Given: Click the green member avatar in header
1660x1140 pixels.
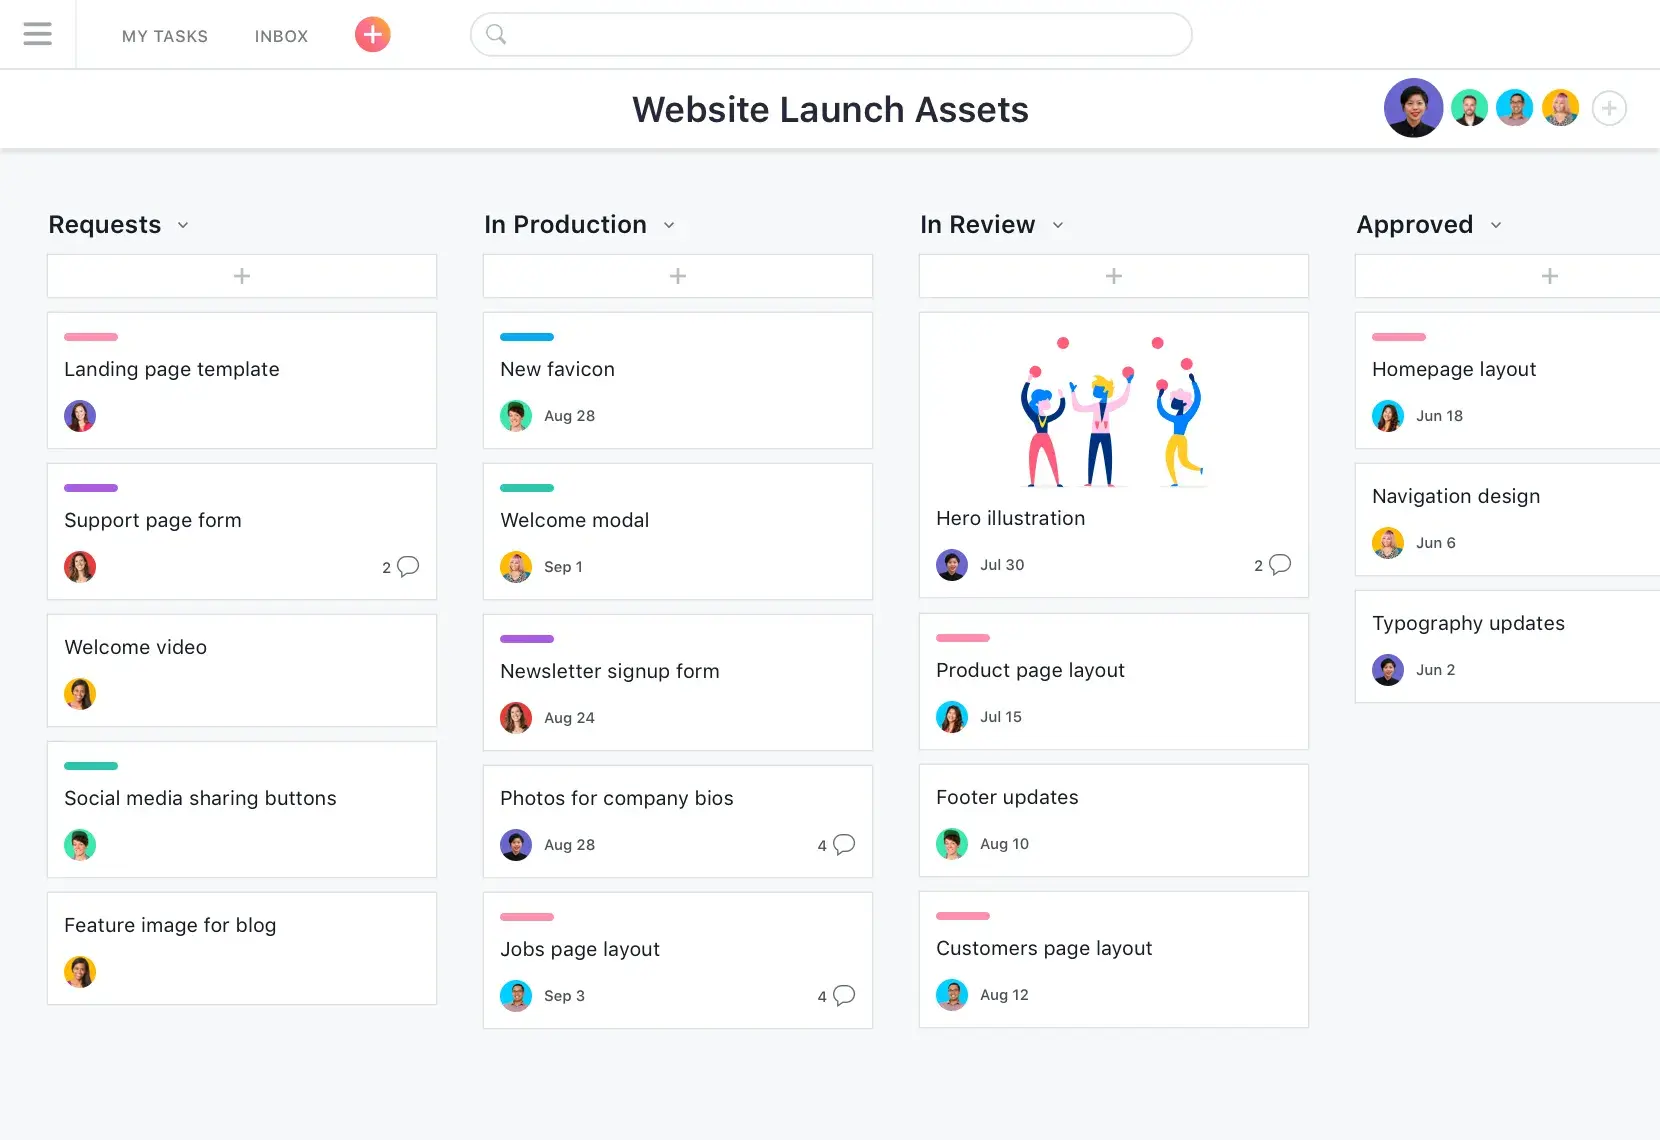Looking at the screenshot, I should click(x=1469, y=108).
